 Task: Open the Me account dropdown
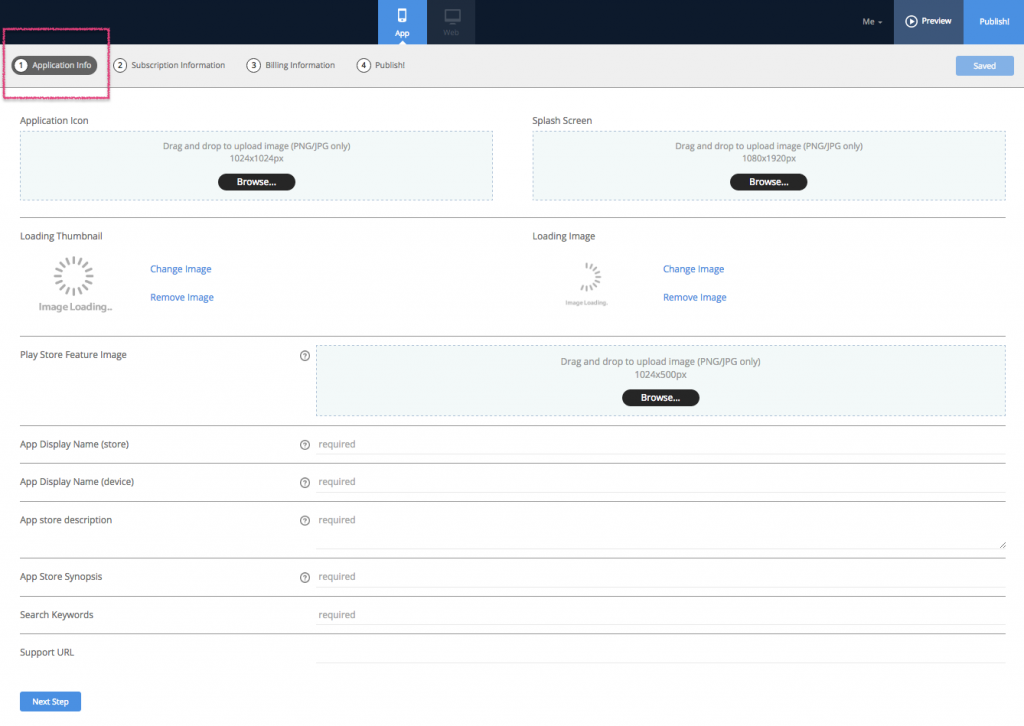(871, 20)
